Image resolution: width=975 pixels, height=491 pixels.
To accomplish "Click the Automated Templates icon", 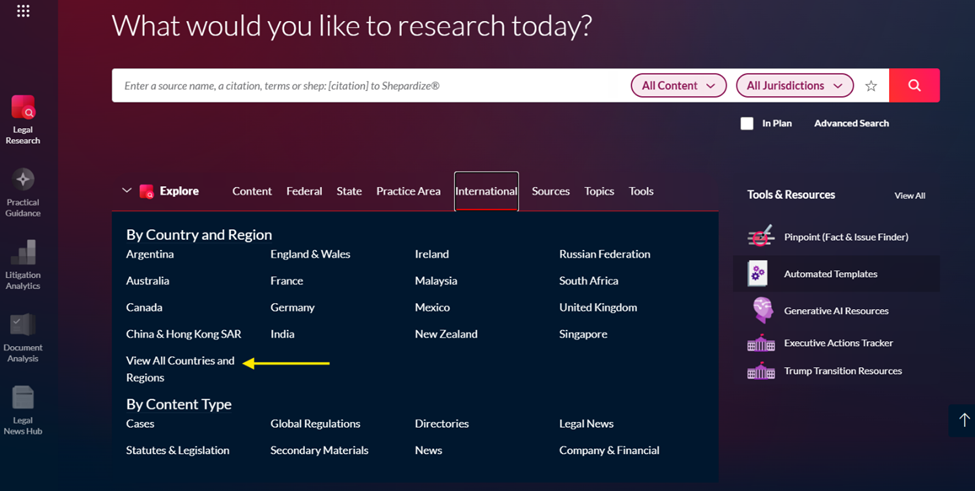I will [758, 273].
